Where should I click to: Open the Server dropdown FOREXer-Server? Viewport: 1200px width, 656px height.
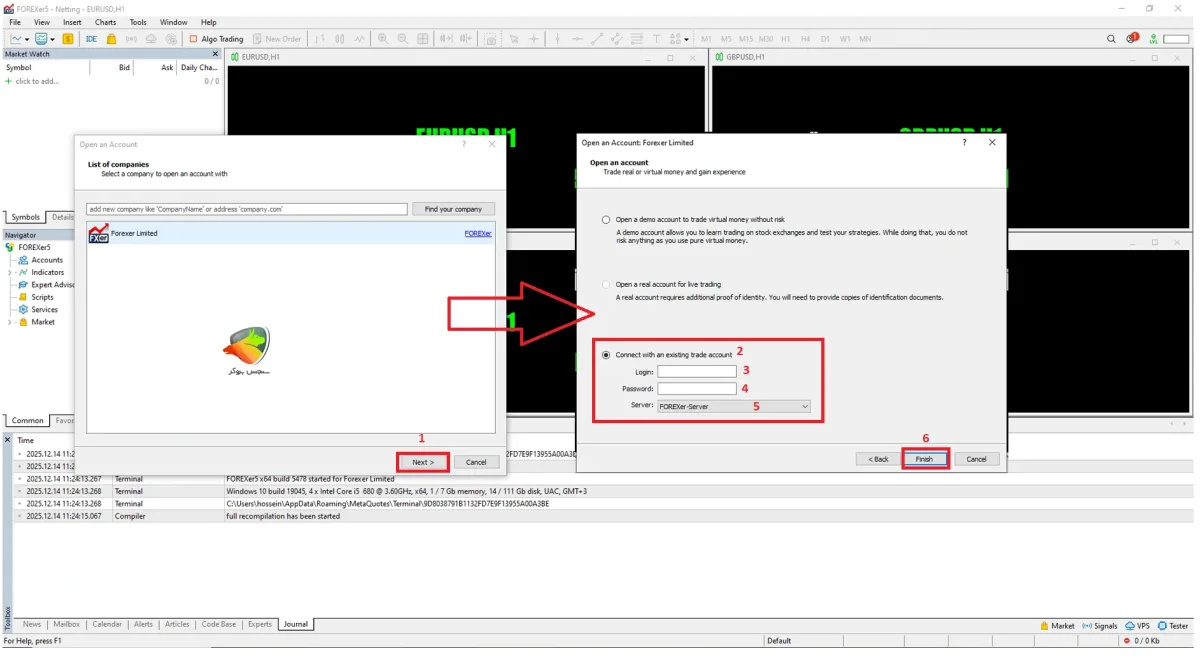click(733, 406)
